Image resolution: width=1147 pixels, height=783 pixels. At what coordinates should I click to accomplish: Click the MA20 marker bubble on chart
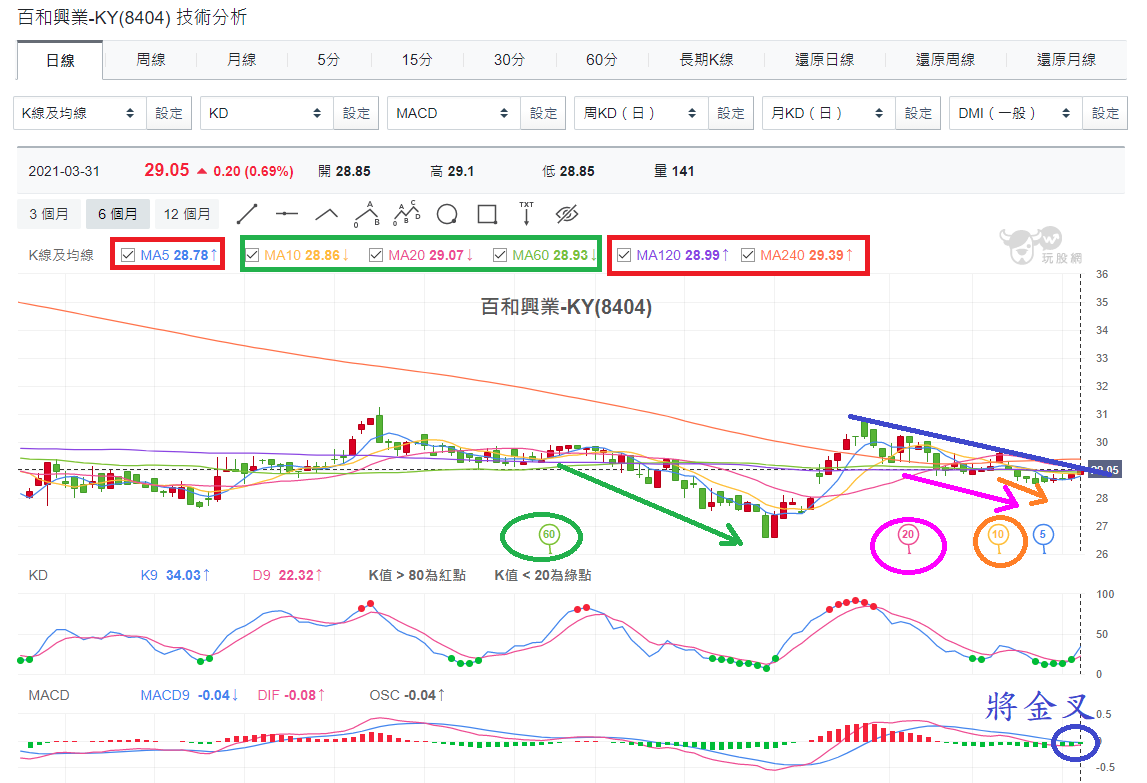(x=908, y=535)
